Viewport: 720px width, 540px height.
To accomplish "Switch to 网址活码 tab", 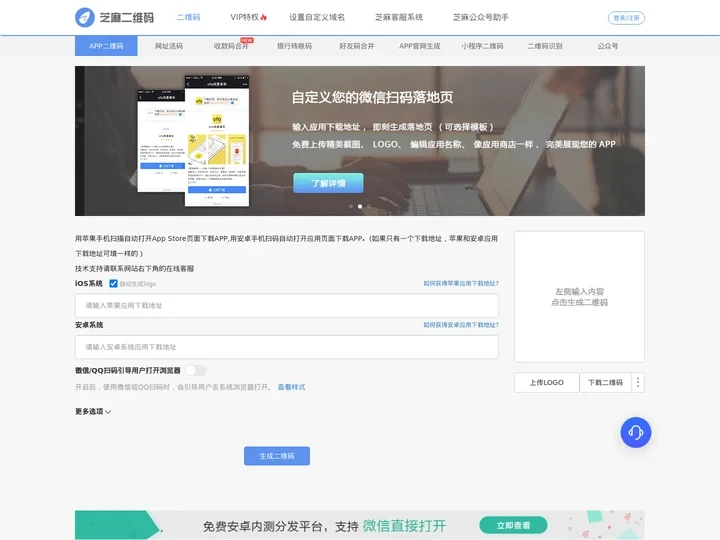I will (169, 46).
